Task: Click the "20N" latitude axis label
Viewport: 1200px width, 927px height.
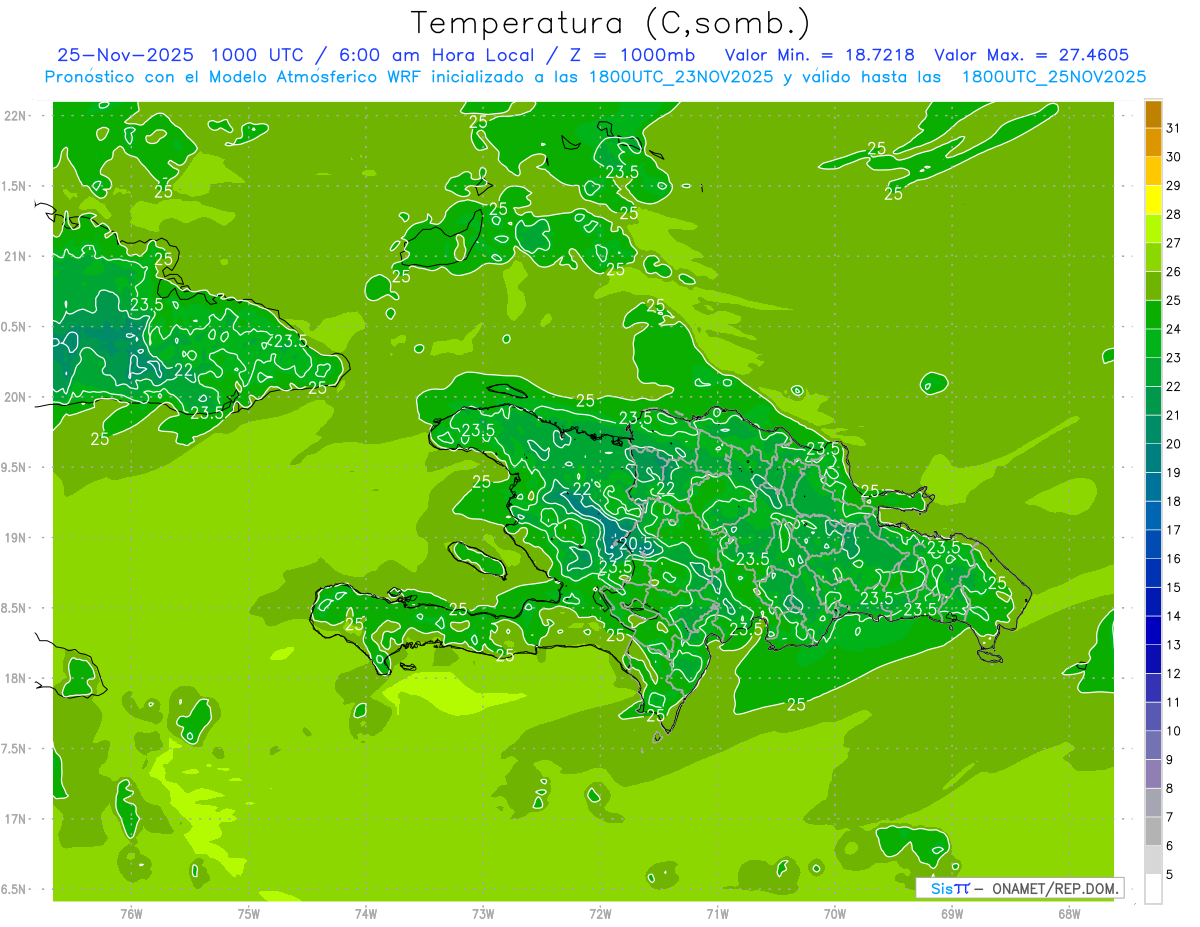Action: [x=17, y=397]
